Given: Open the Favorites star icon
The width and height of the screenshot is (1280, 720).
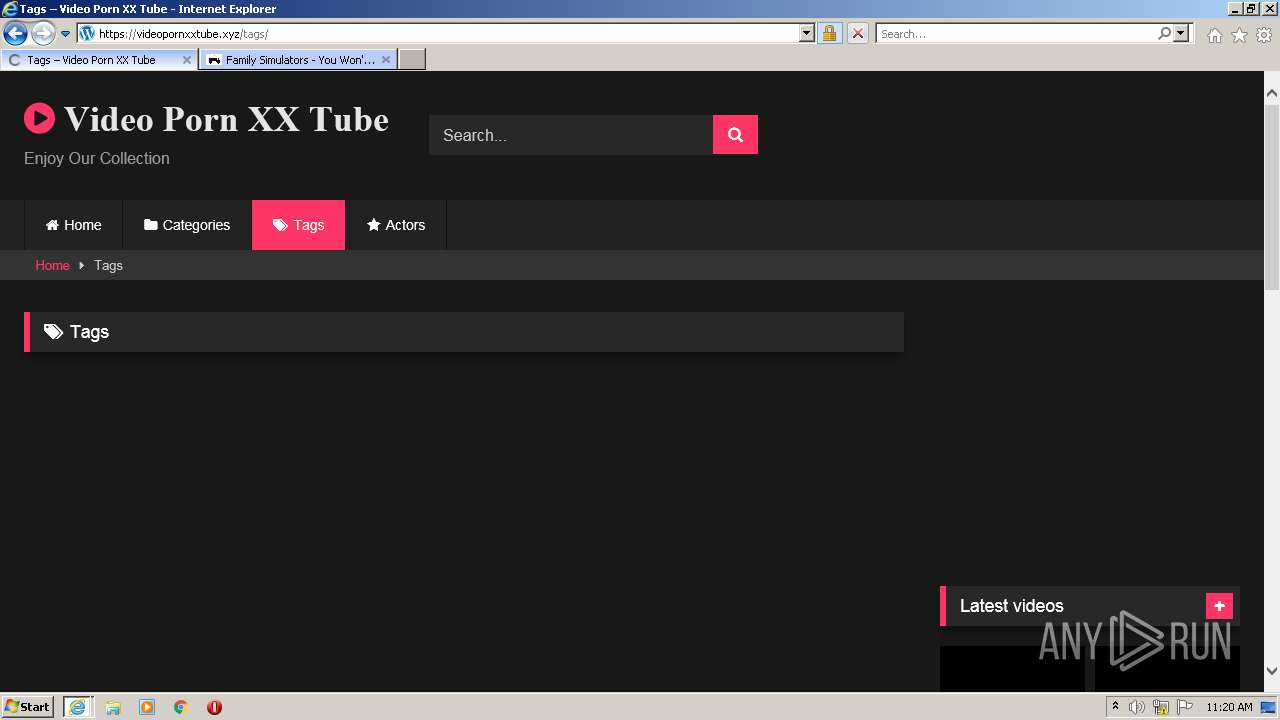Looking at the screenshot, I should click(x=1239, y=35).
